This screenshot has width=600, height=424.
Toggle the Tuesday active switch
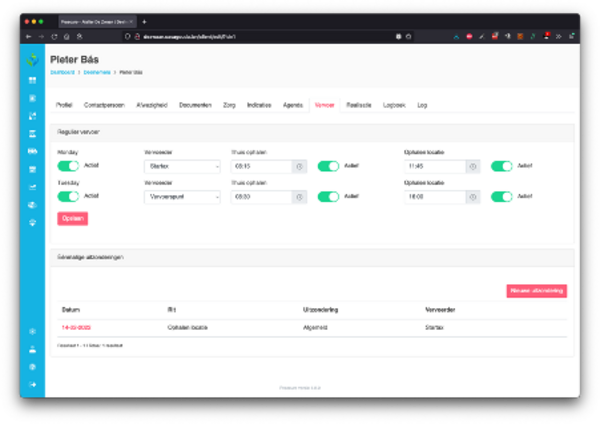tap(68, 197)
